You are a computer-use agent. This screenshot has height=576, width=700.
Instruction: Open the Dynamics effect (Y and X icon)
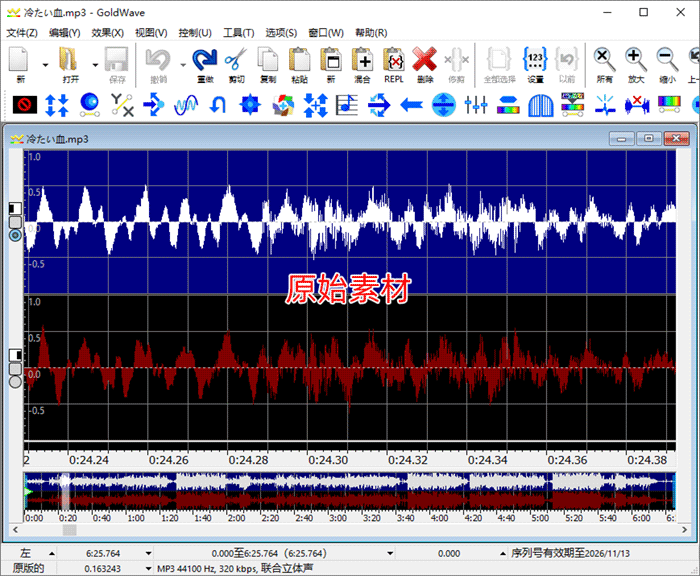click(x=122, y=105)
